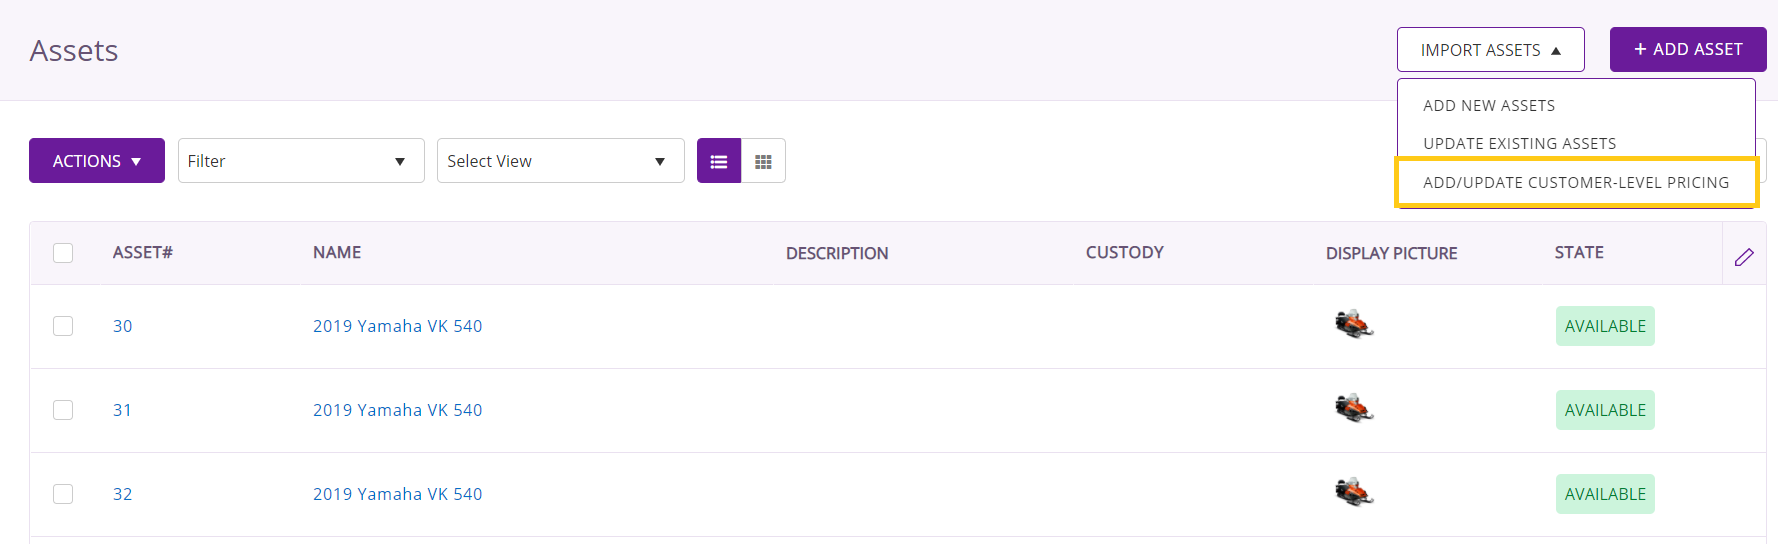1778x544 pixels.
Task: Choose ADD NEW ASSETS option
Action: tap(1489, 105)
